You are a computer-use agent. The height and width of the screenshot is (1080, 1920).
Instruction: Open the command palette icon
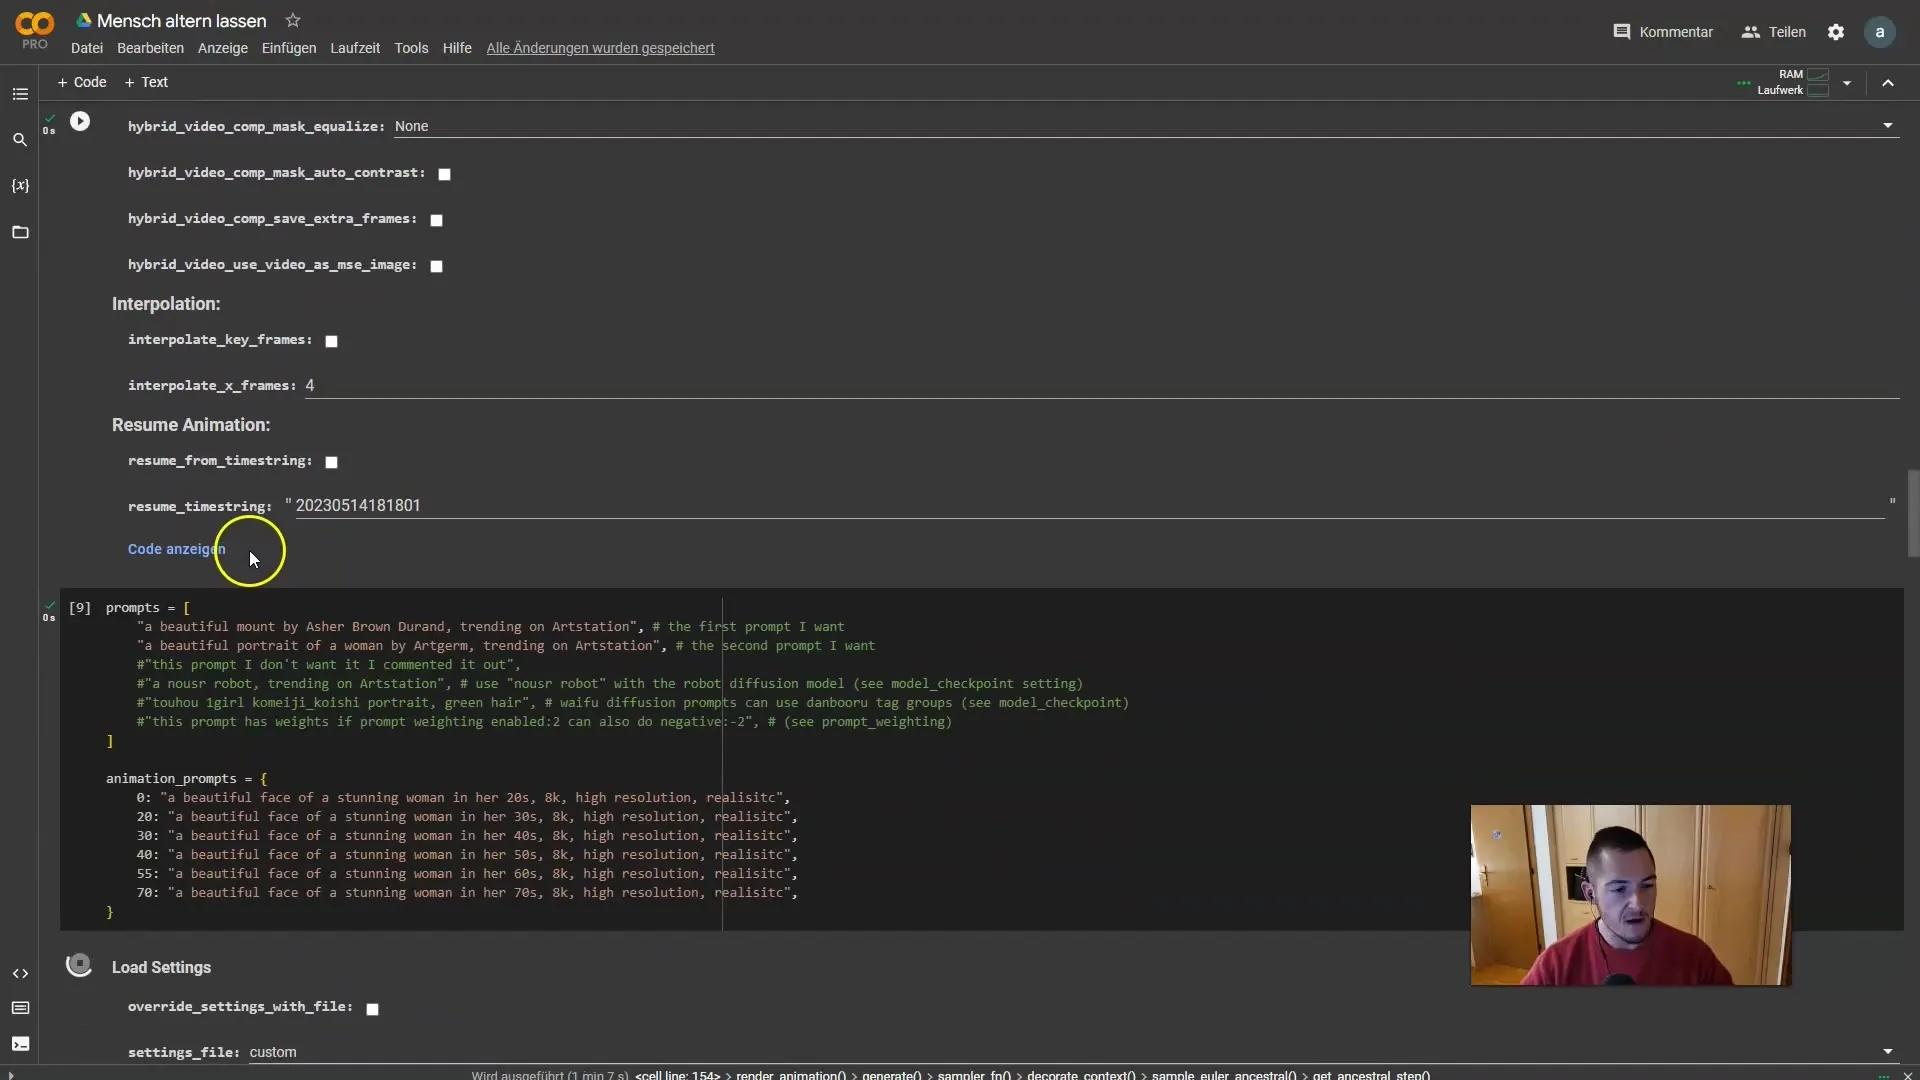point(20,1008)
